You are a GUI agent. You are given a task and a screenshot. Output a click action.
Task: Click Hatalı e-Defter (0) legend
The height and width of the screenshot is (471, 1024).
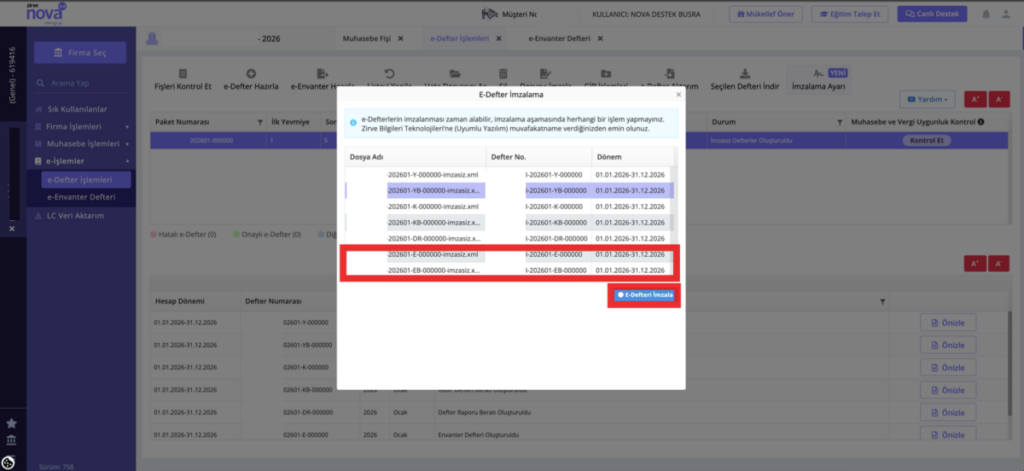pos(184,234)
